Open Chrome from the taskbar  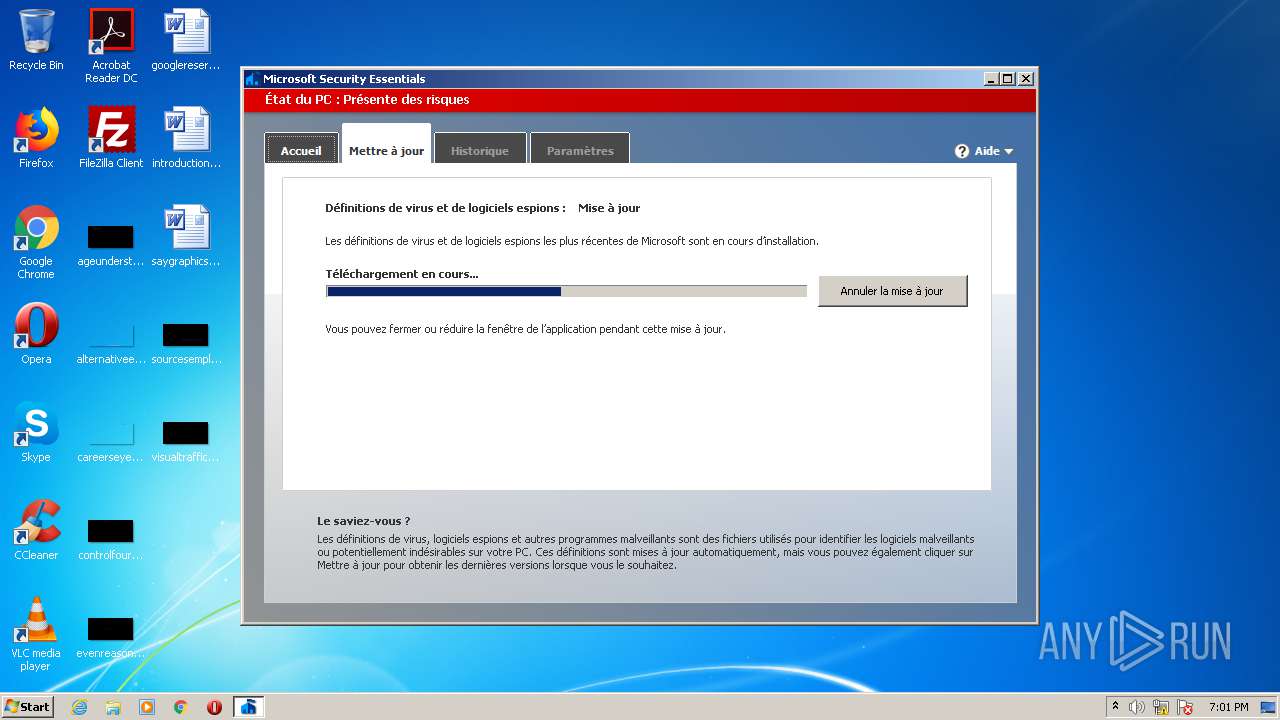click(180, 707)
